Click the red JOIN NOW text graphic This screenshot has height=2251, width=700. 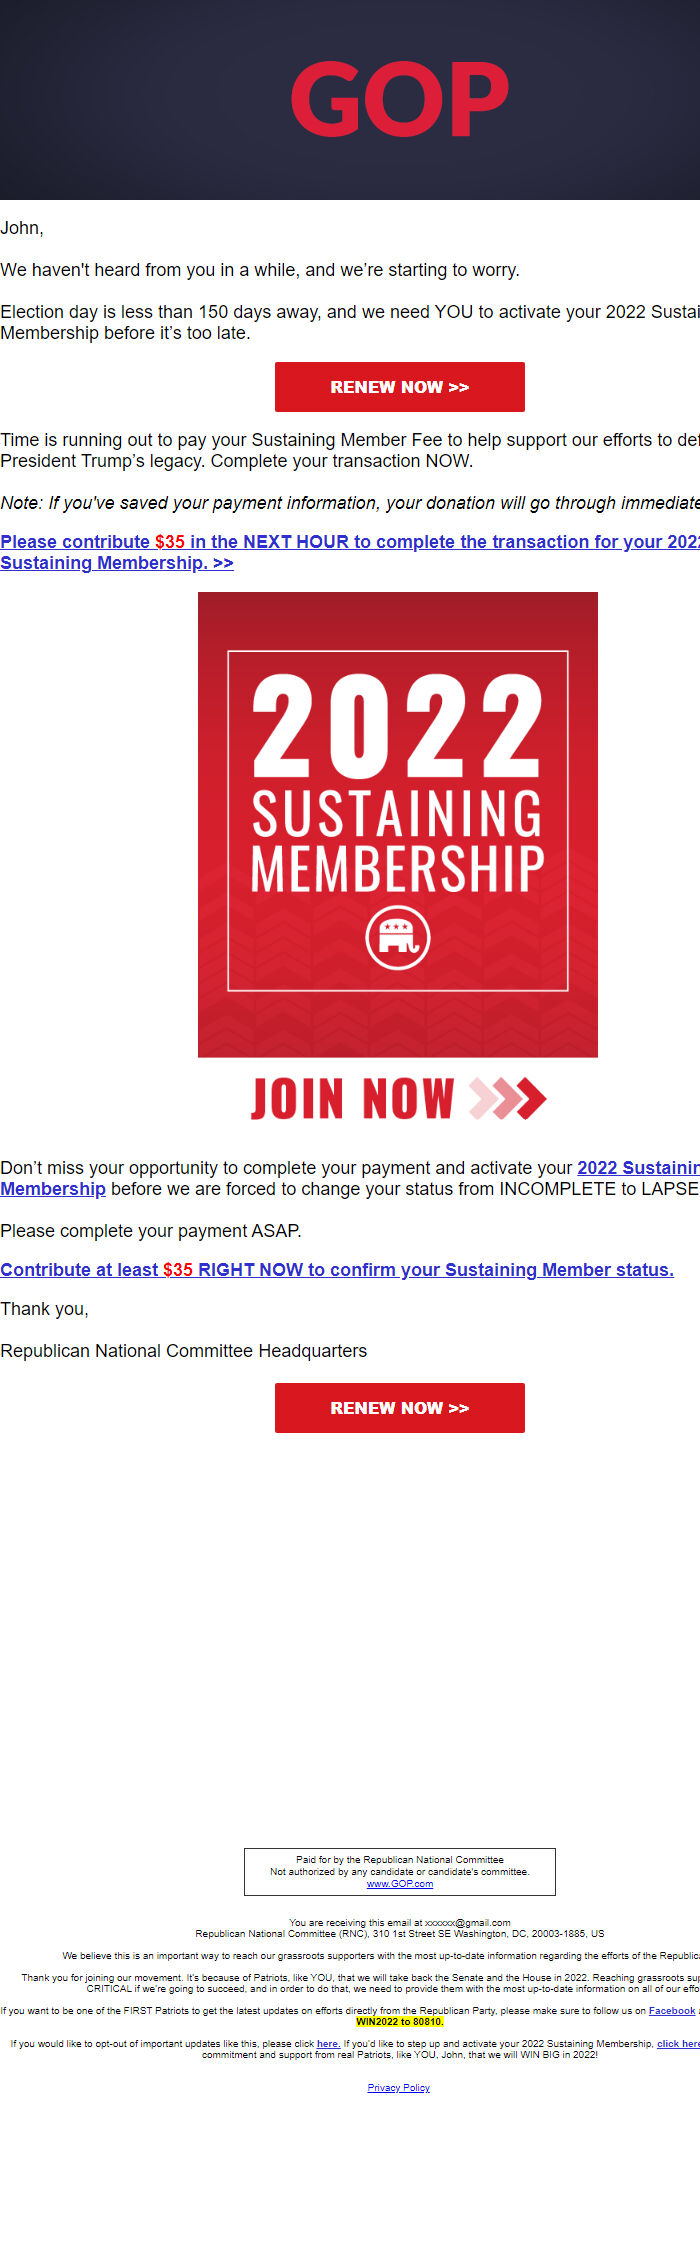pos(352,1098)
